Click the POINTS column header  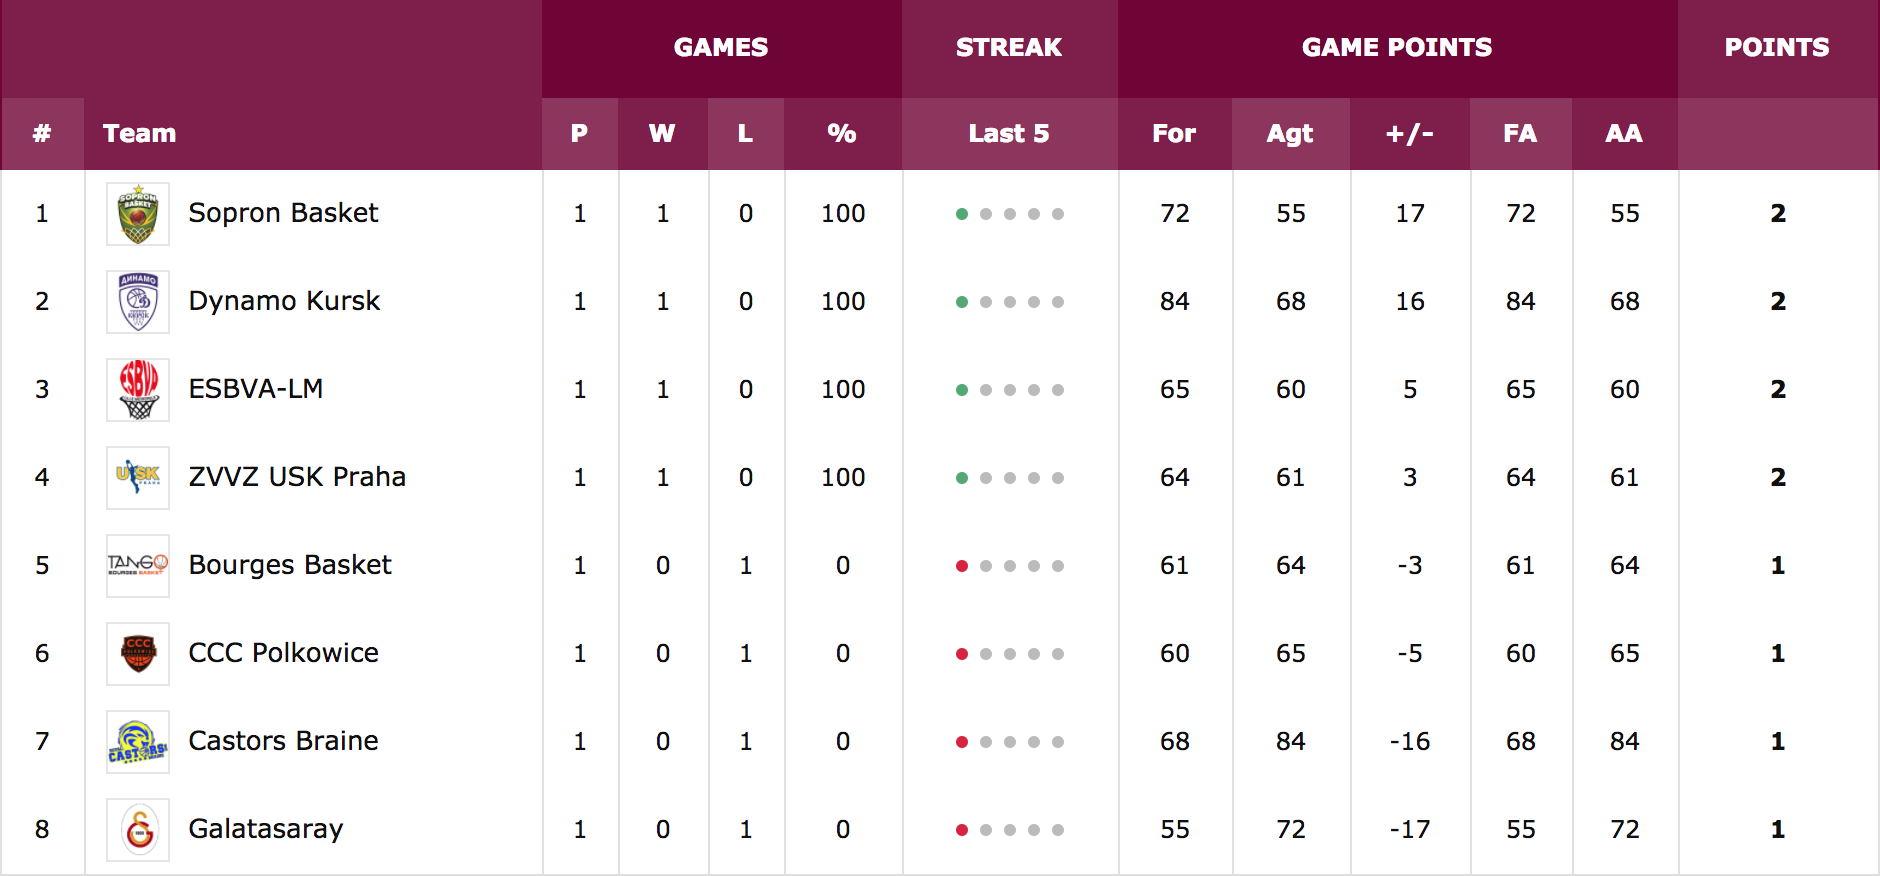pyautogui.click(x=1777, y=47)
